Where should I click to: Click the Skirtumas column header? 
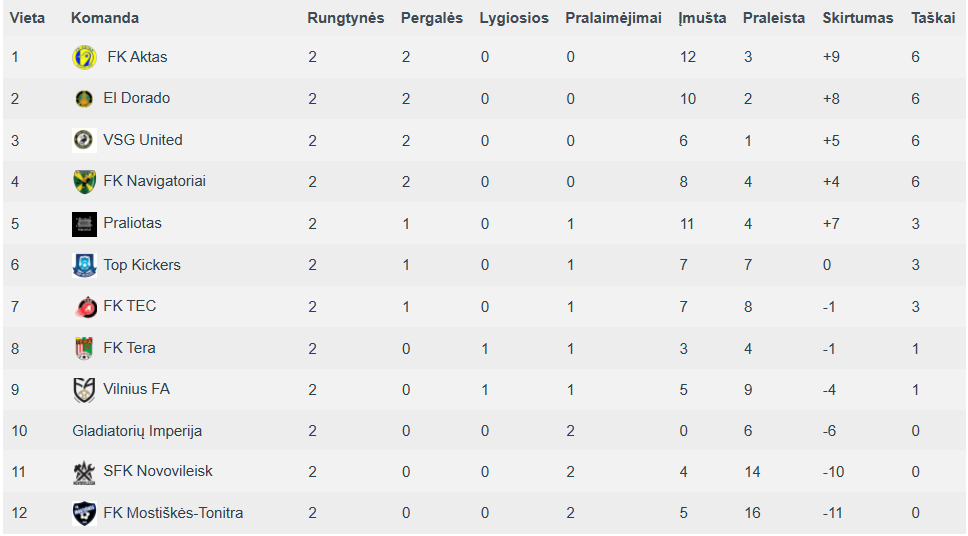pyautogui.click(x=857, y=18)
